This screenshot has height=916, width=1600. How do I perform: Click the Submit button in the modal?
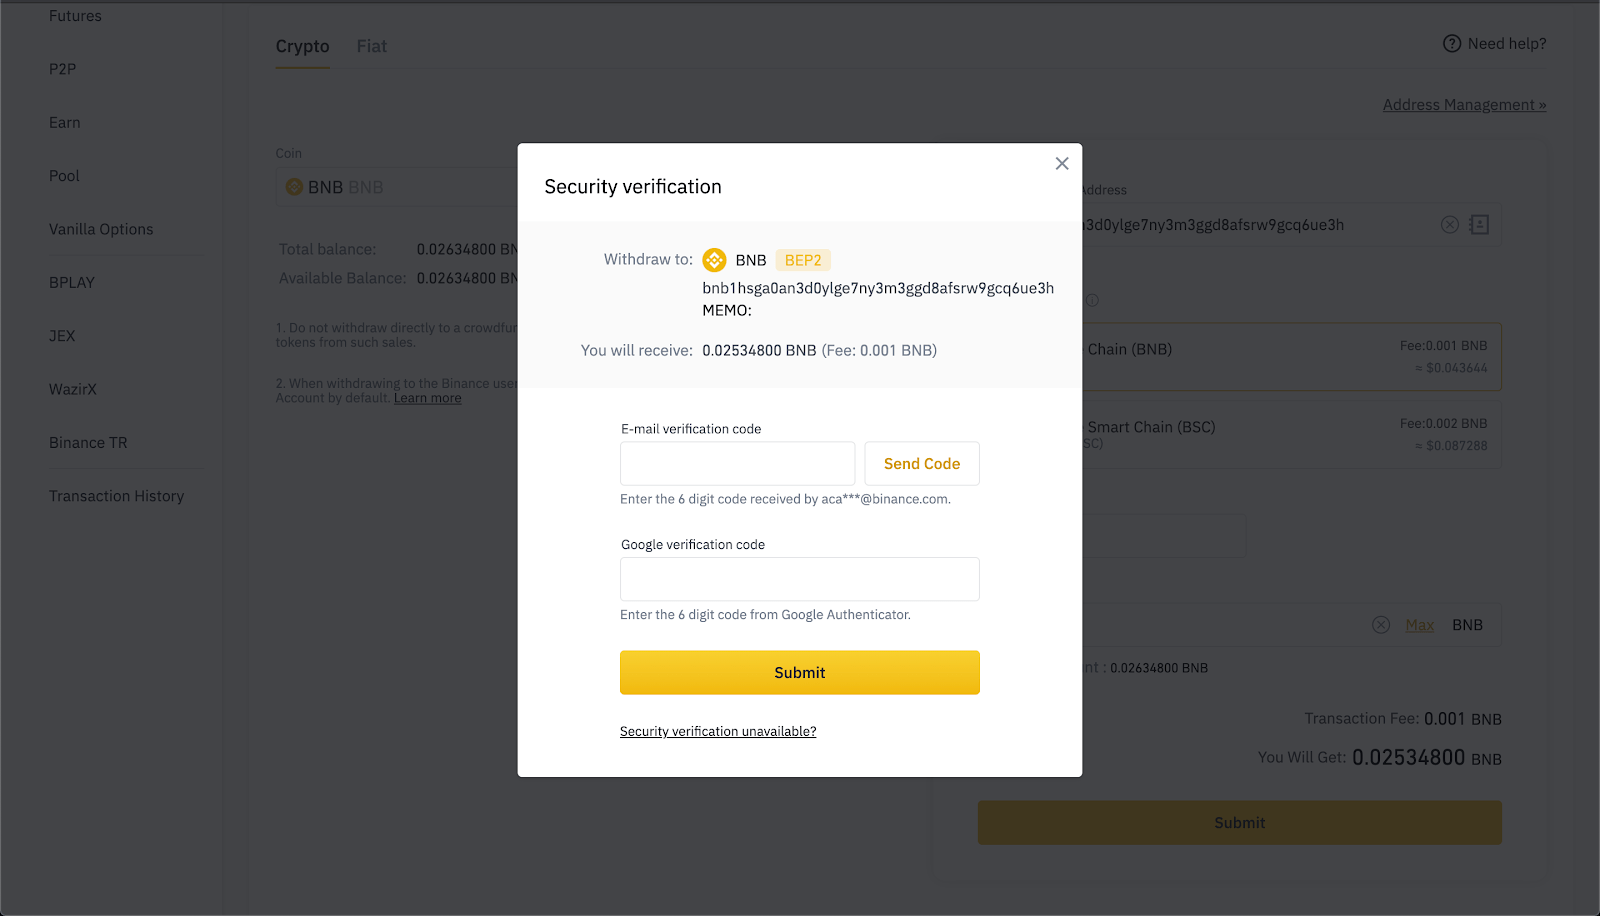[799, 672]
